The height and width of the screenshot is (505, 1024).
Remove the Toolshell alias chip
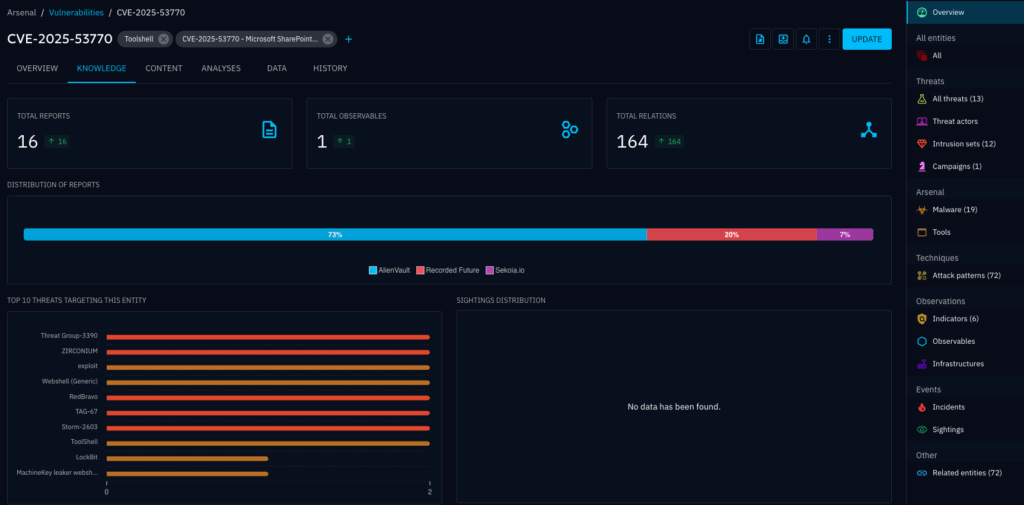163,39
